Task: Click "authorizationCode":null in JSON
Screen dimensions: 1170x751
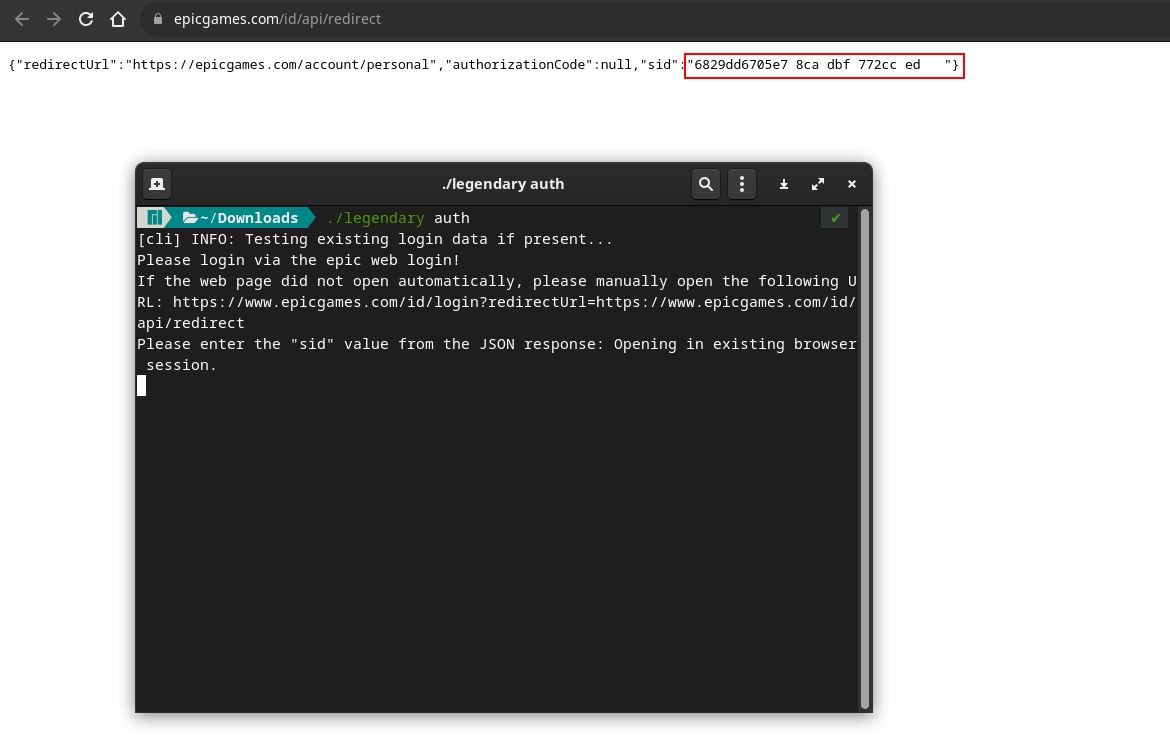Action: click(538, 65)
